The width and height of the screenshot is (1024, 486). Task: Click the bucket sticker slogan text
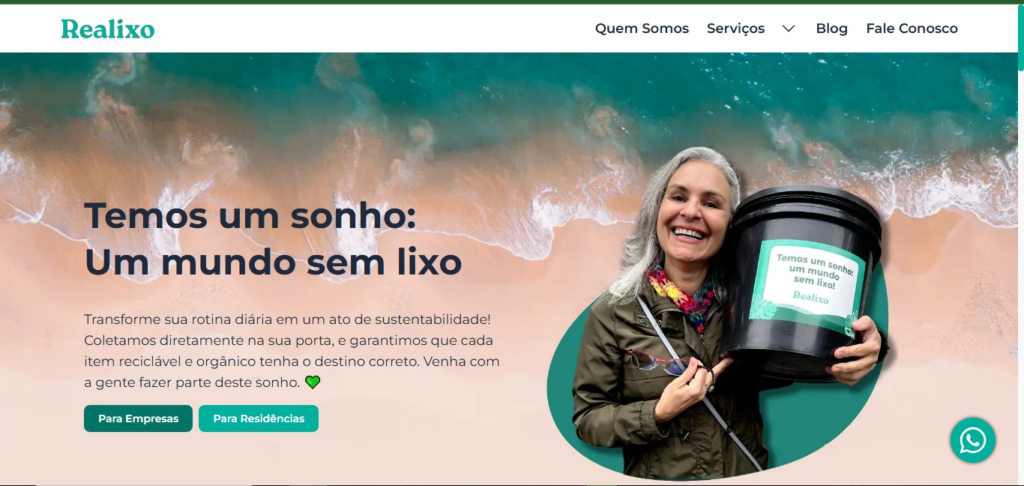[811, 268]
